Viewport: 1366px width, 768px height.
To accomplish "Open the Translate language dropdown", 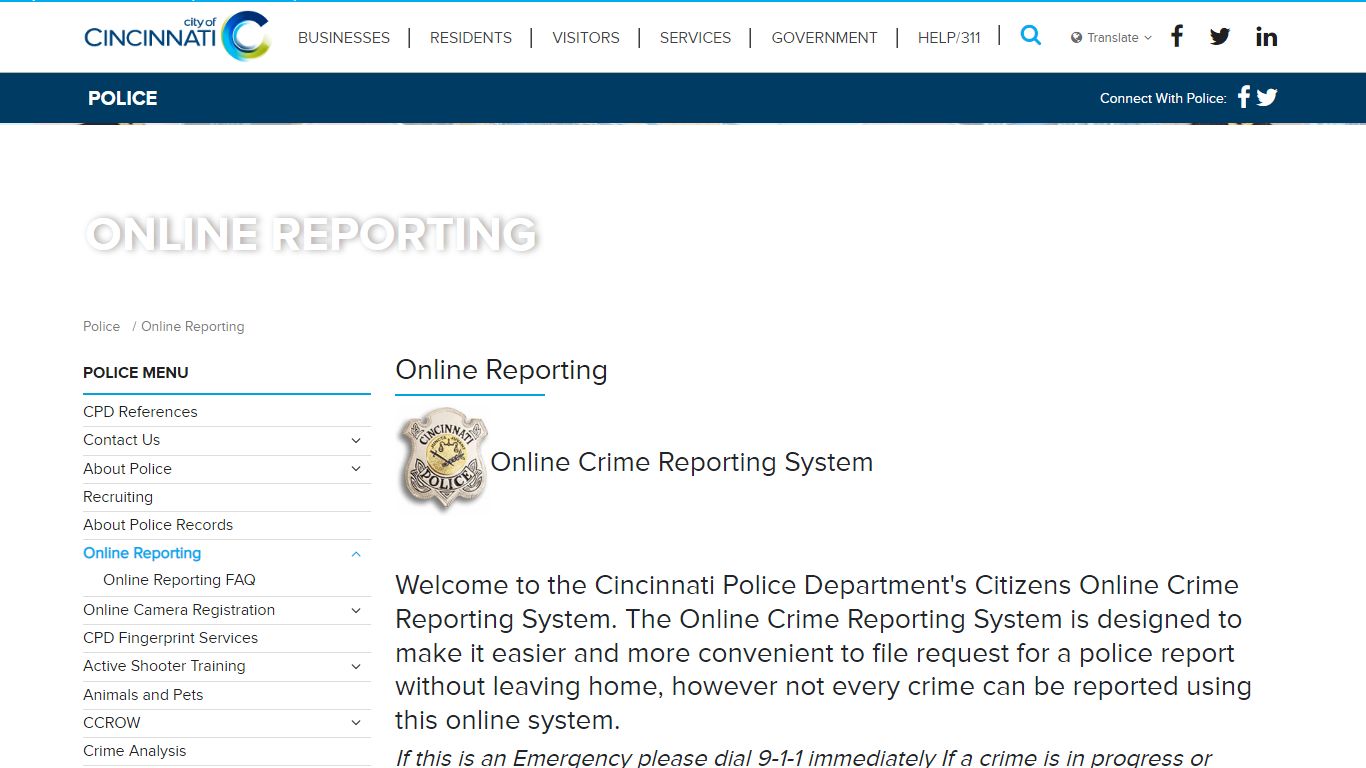I will [1111, 37].
